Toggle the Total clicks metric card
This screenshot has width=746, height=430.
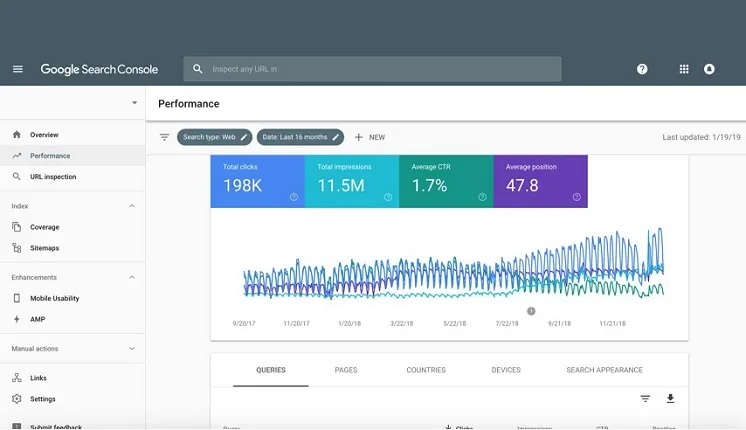(257, 181)
